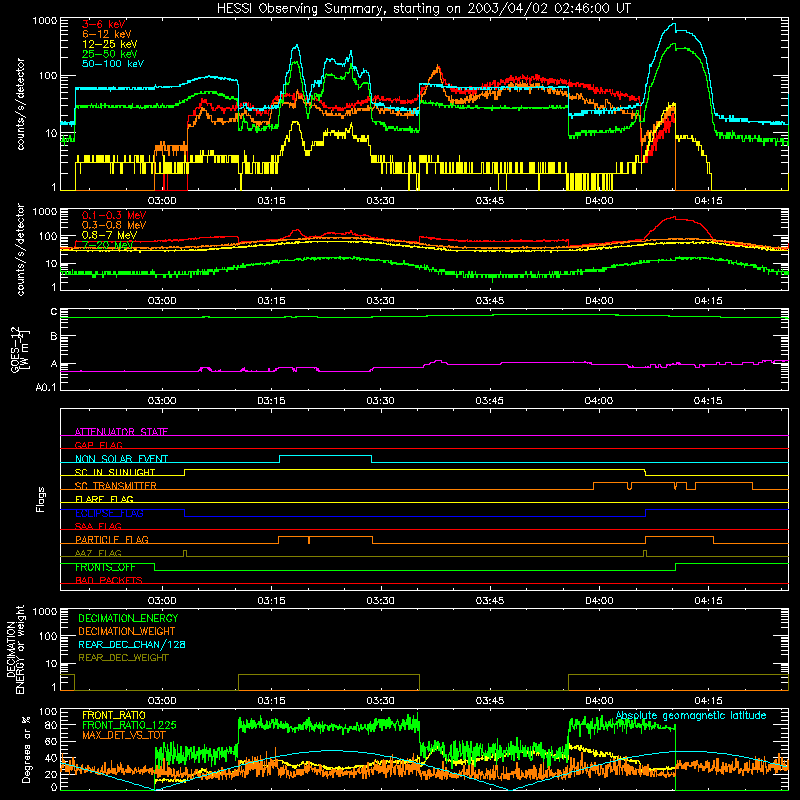Click counts/s/detector axis title of keV panel

pos(20,104)
